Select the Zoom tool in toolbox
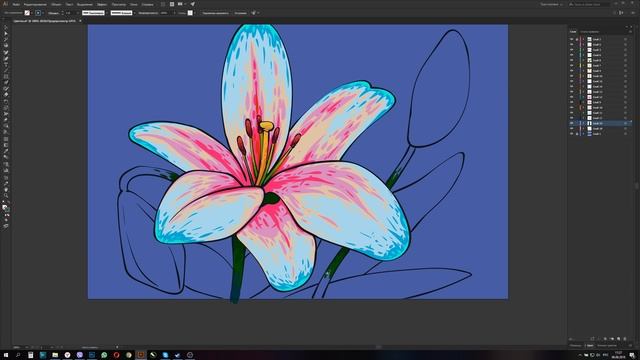 pos(6,196)
